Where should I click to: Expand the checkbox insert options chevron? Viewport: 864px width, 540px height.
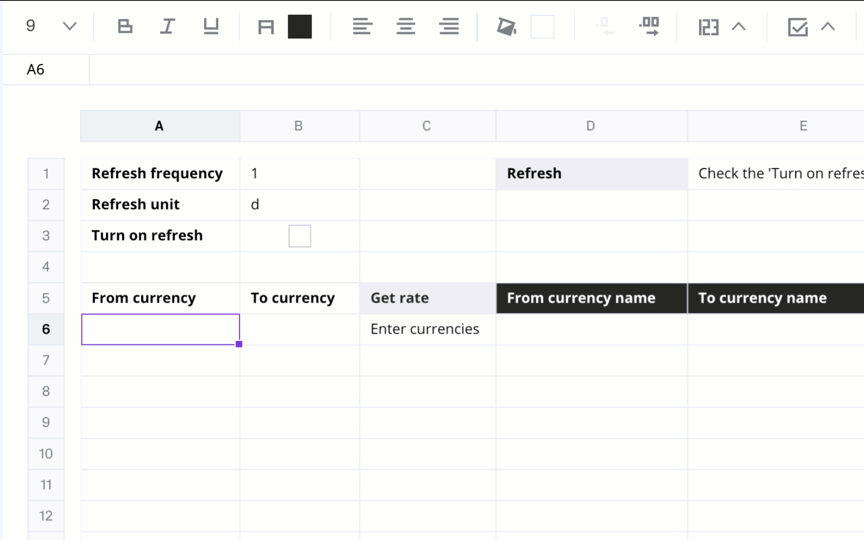pyautogui.click(x=828, y=26)
